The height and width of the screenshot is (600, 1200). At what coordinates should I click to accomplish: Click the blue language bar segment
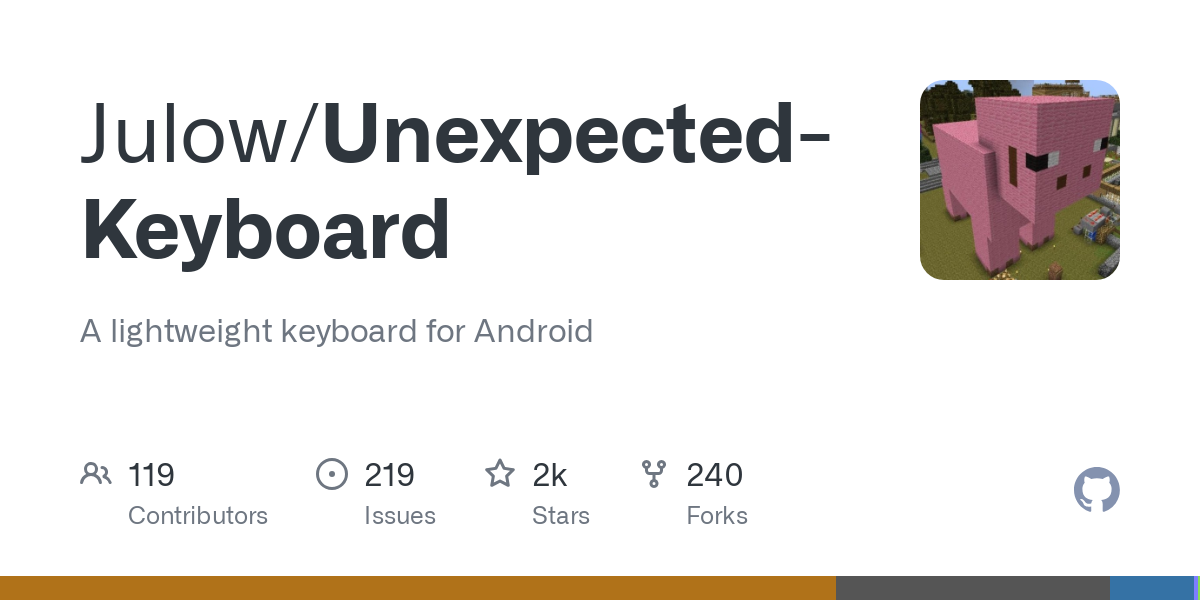coord(1150,588)
